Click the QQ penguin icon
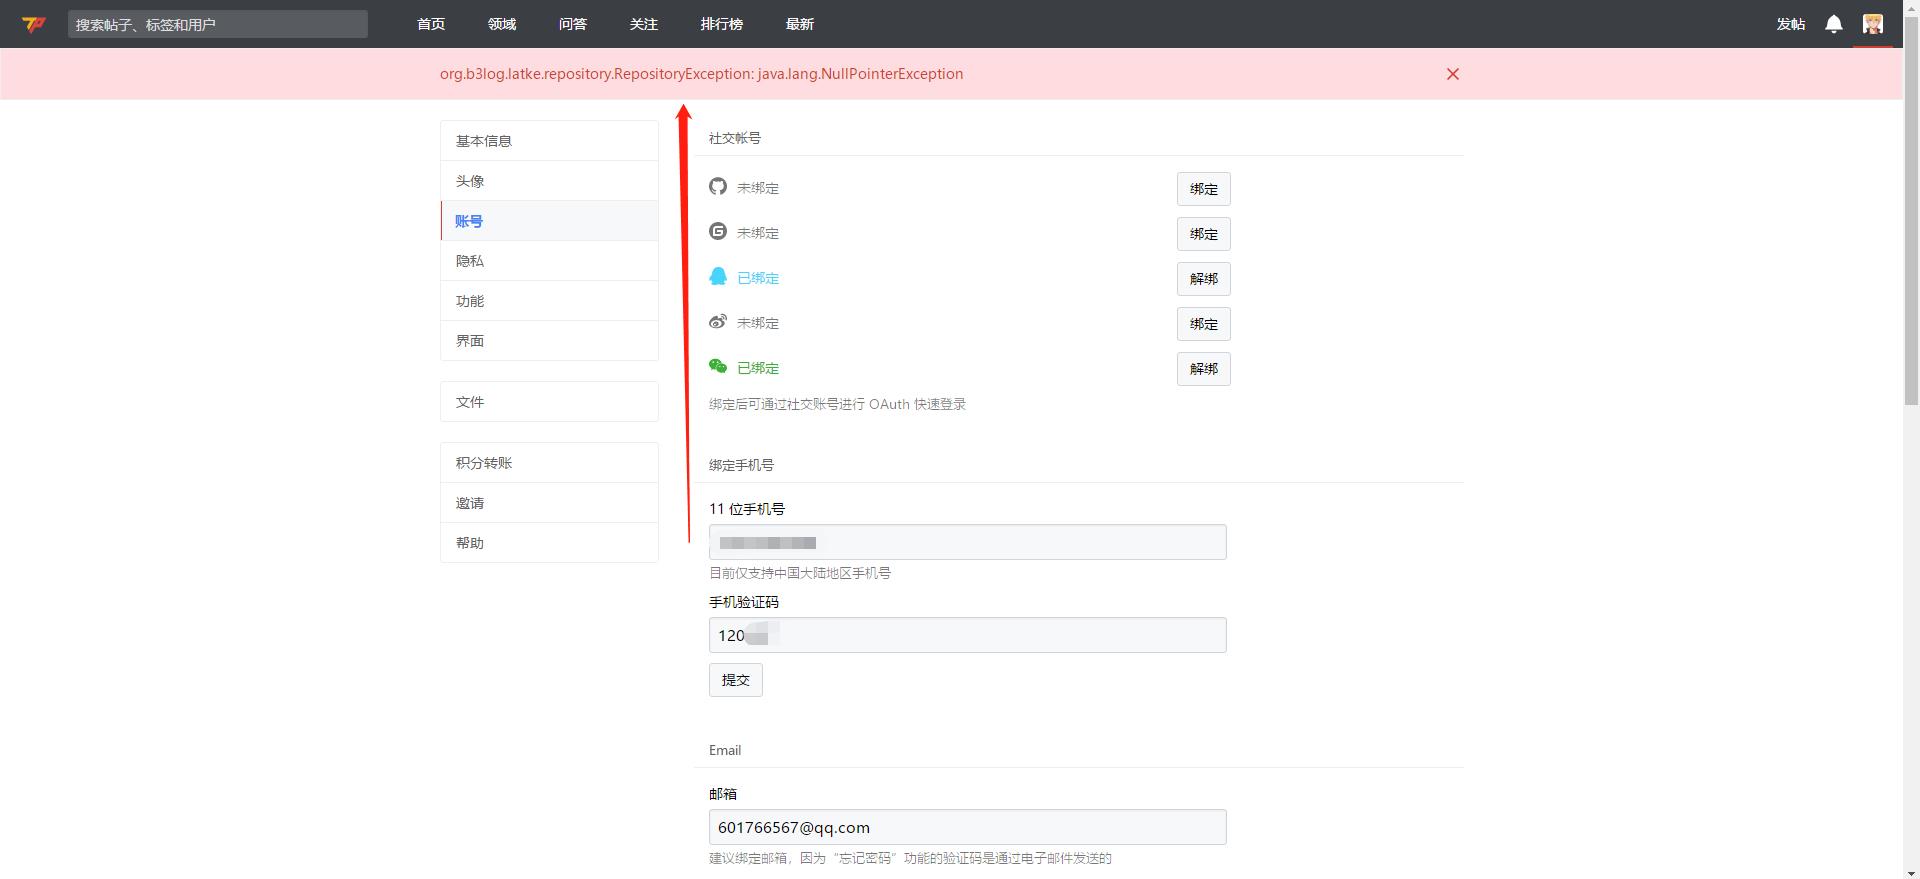The width and height of the screenshot is (1920, 879). tap(718, 277)
